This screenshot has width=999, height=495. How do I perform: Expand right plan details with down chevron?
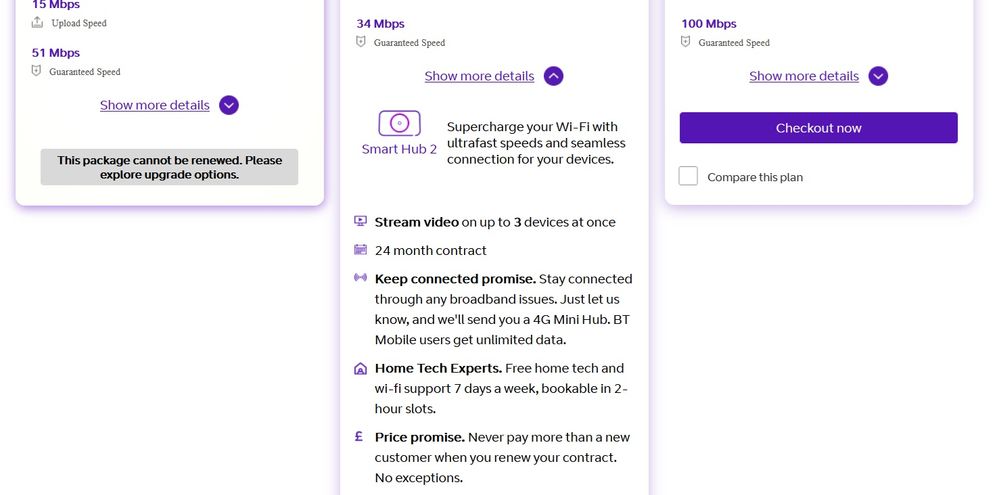click(x=878, y=76)
